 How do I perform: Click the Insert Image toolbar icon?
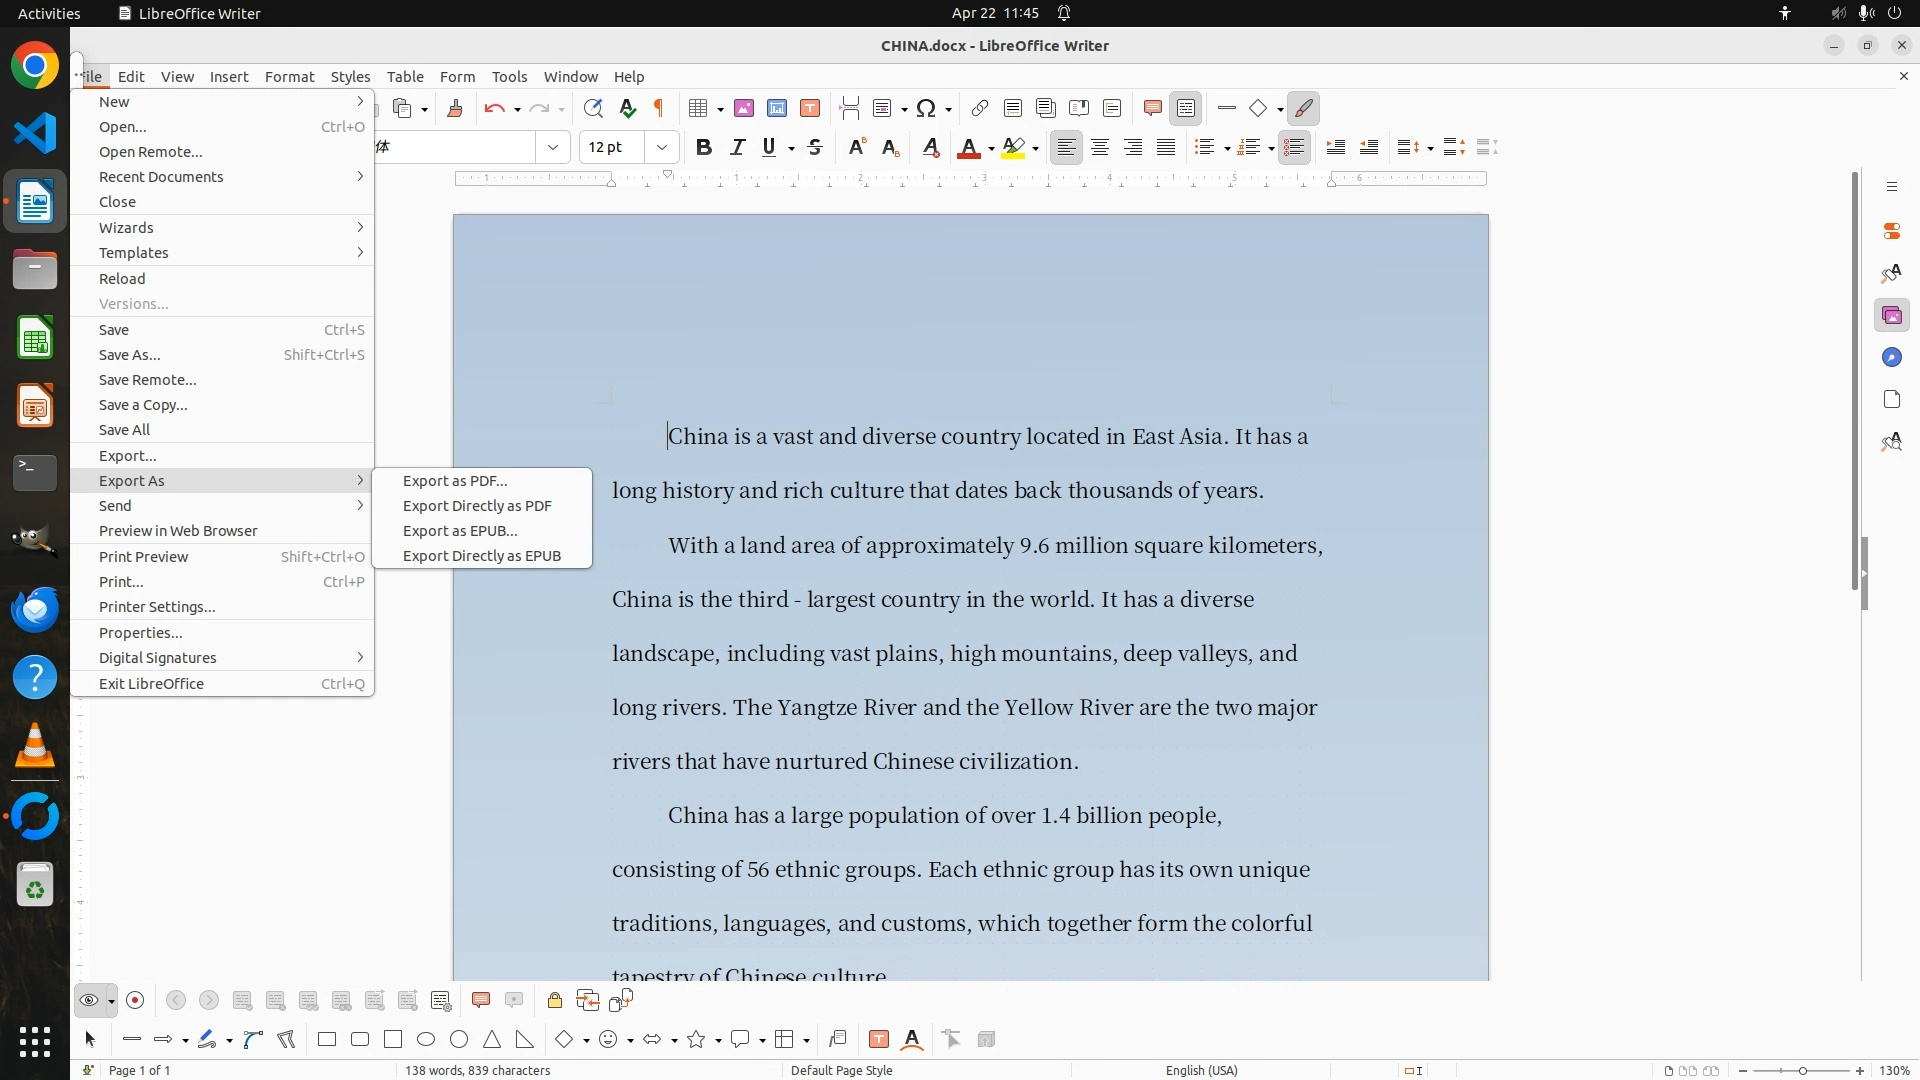click(x=744, y=109)
